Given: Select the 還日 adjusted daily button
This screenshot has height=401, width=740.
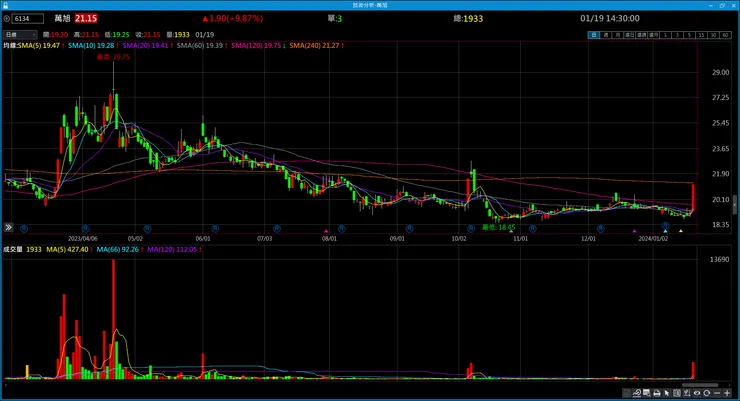Looking at the screenshot, I should (630, 35).
